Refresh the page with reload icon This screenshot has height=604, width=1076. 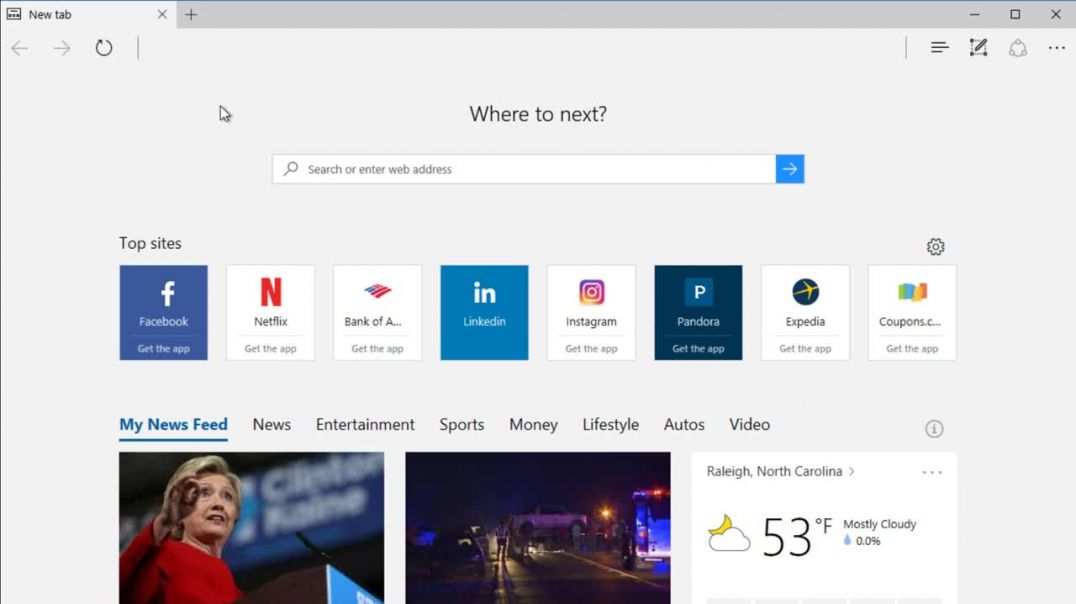pyautogui.click(x=104, y=48)
